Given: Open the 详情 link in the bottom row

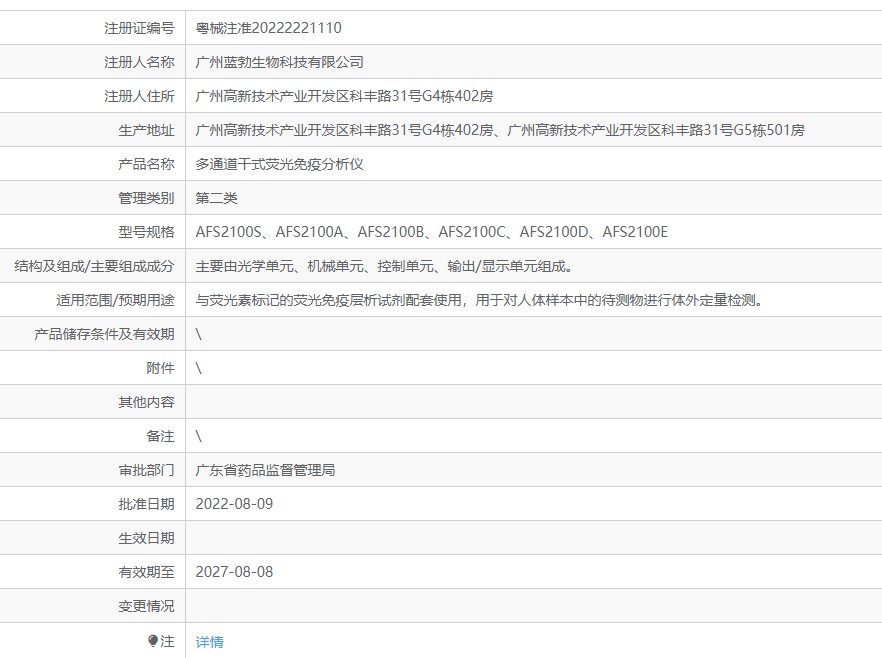Looking at the screenshot, I should (x=209, y=642).
